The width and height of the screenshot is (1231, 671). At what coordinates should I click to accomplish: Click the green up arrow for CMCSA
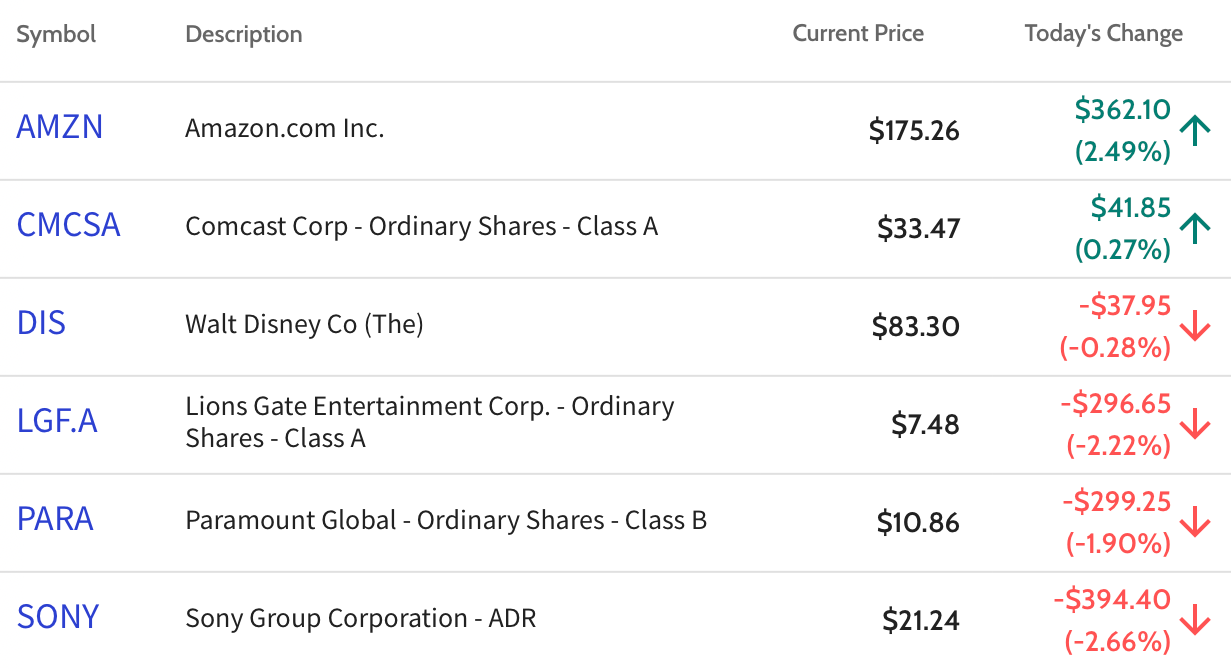click(1195, 228)
